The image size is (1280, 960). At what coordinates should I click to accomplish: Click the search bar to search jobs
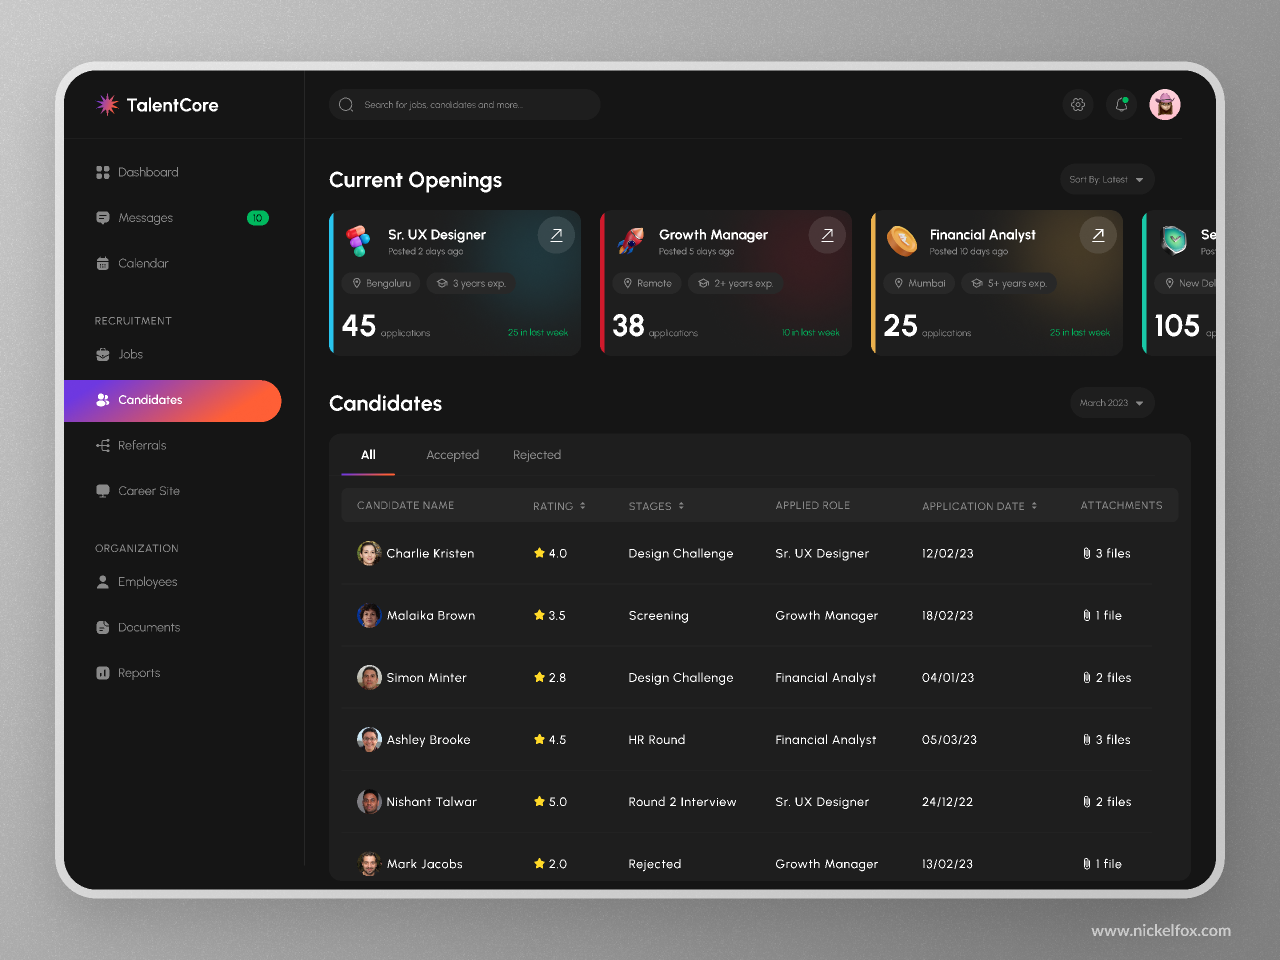464,104
